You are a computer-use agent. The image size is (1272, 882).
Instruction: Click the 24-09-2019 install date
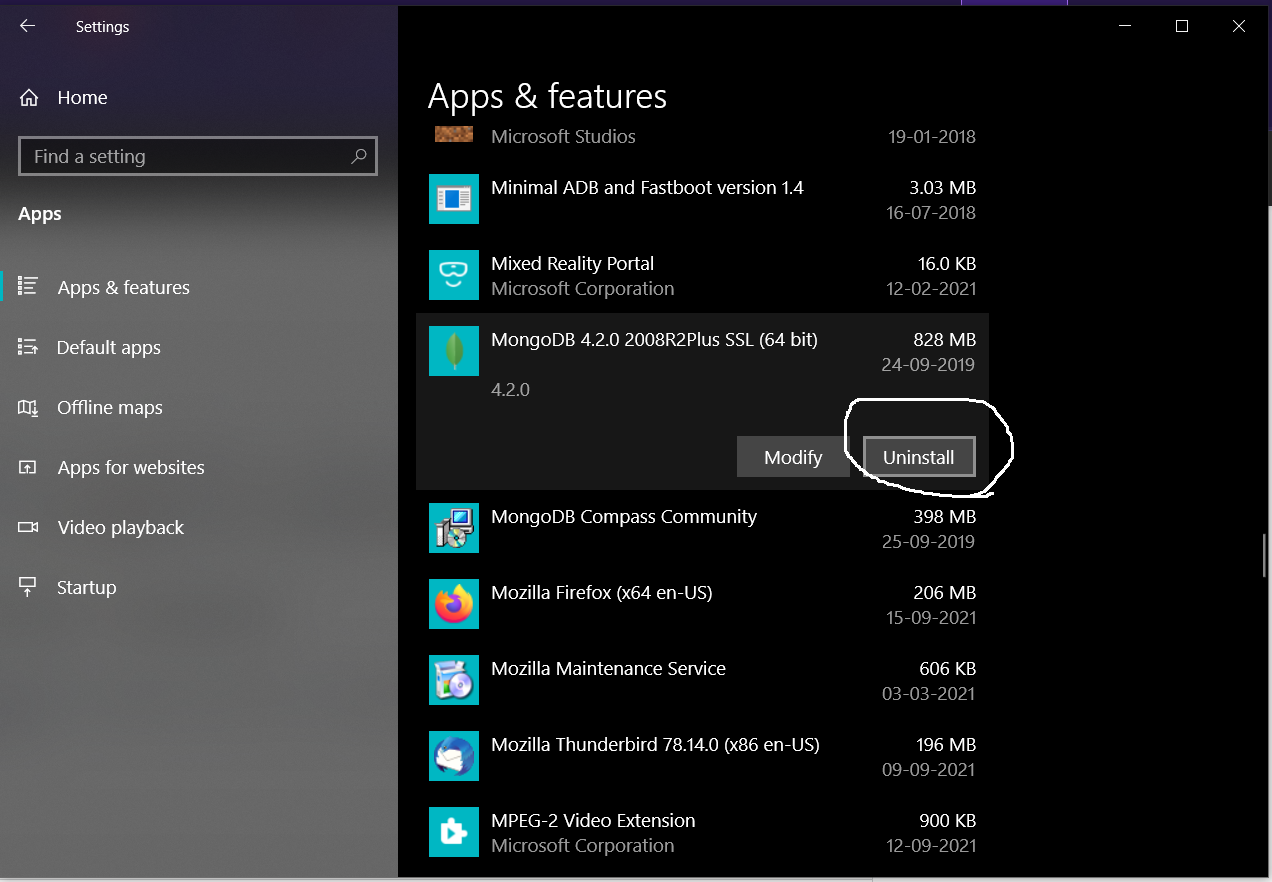tap(928, 365)
